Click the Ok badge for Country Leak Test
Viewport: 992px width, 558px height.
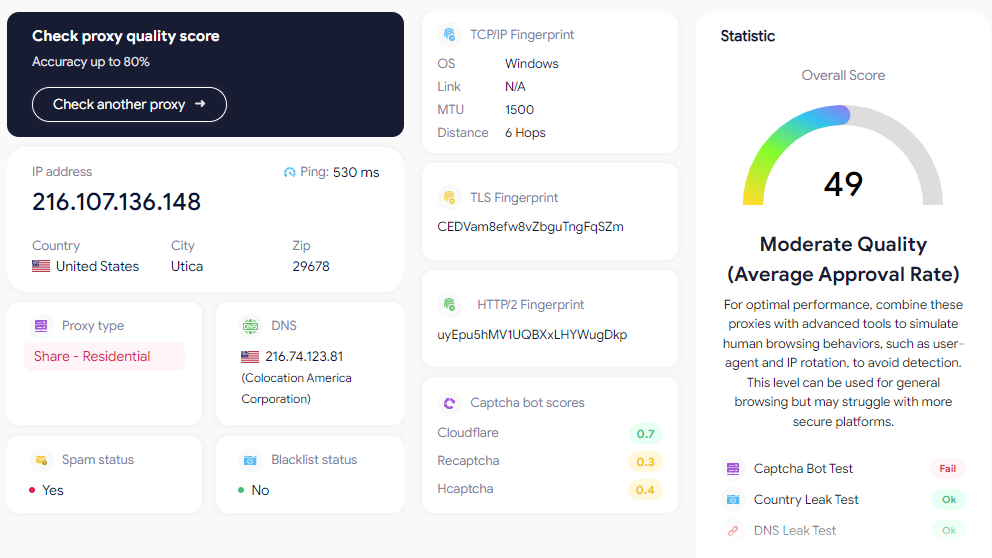[x=949, y=500]
